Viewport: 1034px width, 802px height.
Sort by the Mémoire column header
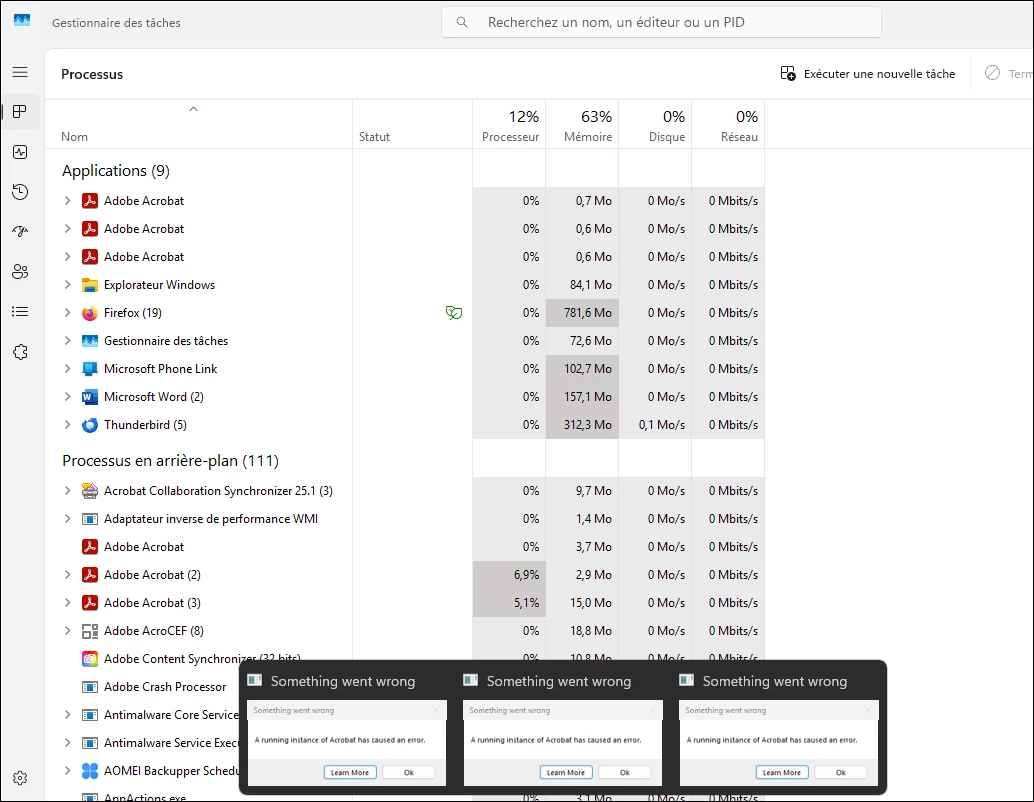[582, 125]
